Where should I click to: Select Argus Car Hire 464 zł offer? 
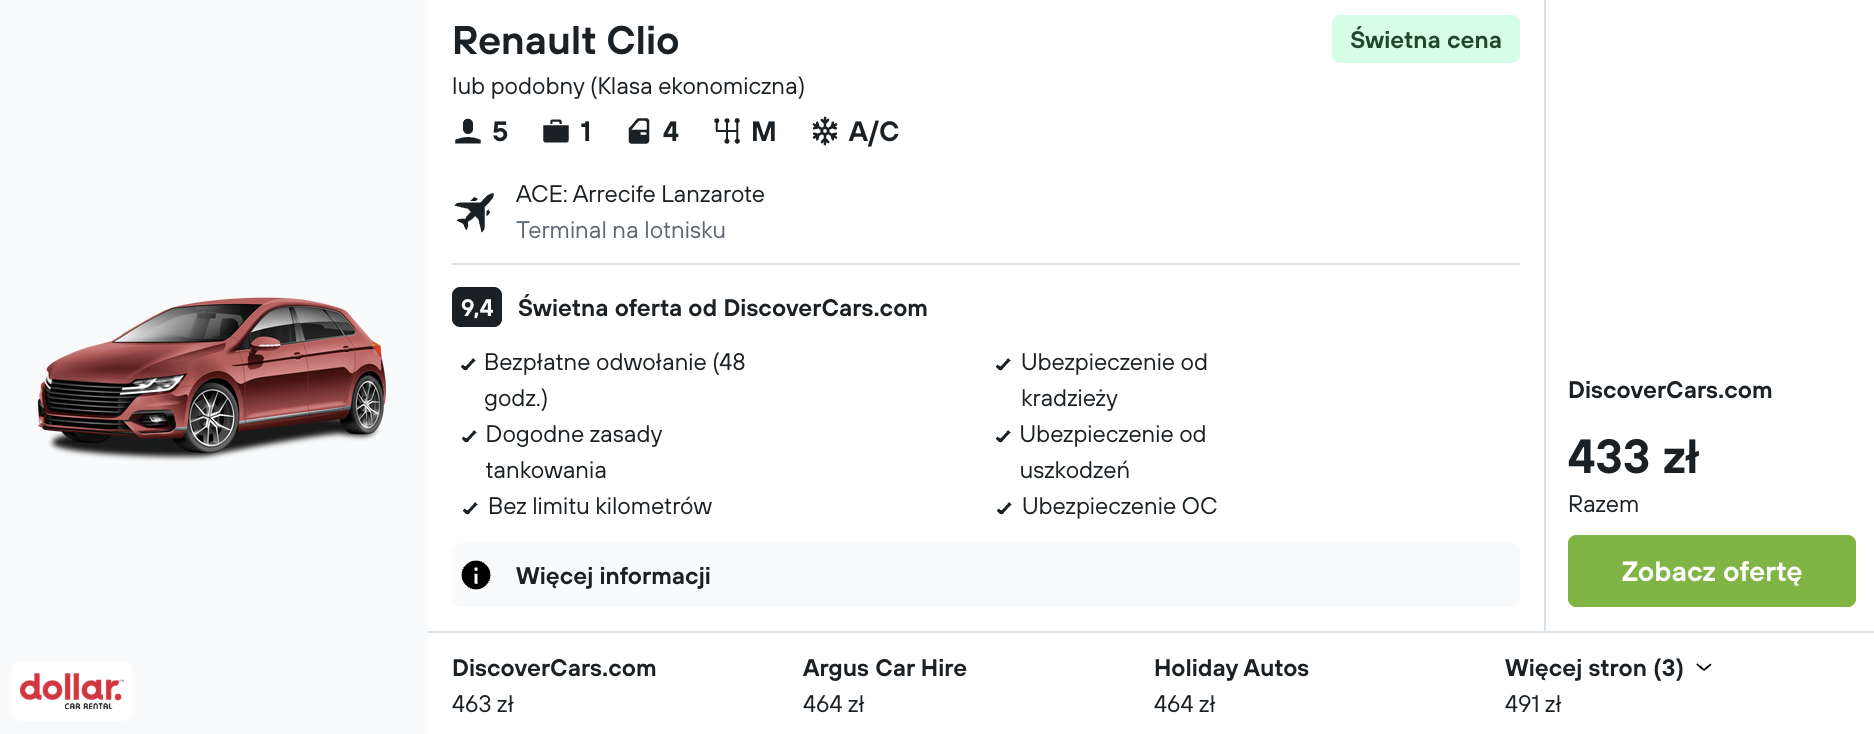pos(884,685)
